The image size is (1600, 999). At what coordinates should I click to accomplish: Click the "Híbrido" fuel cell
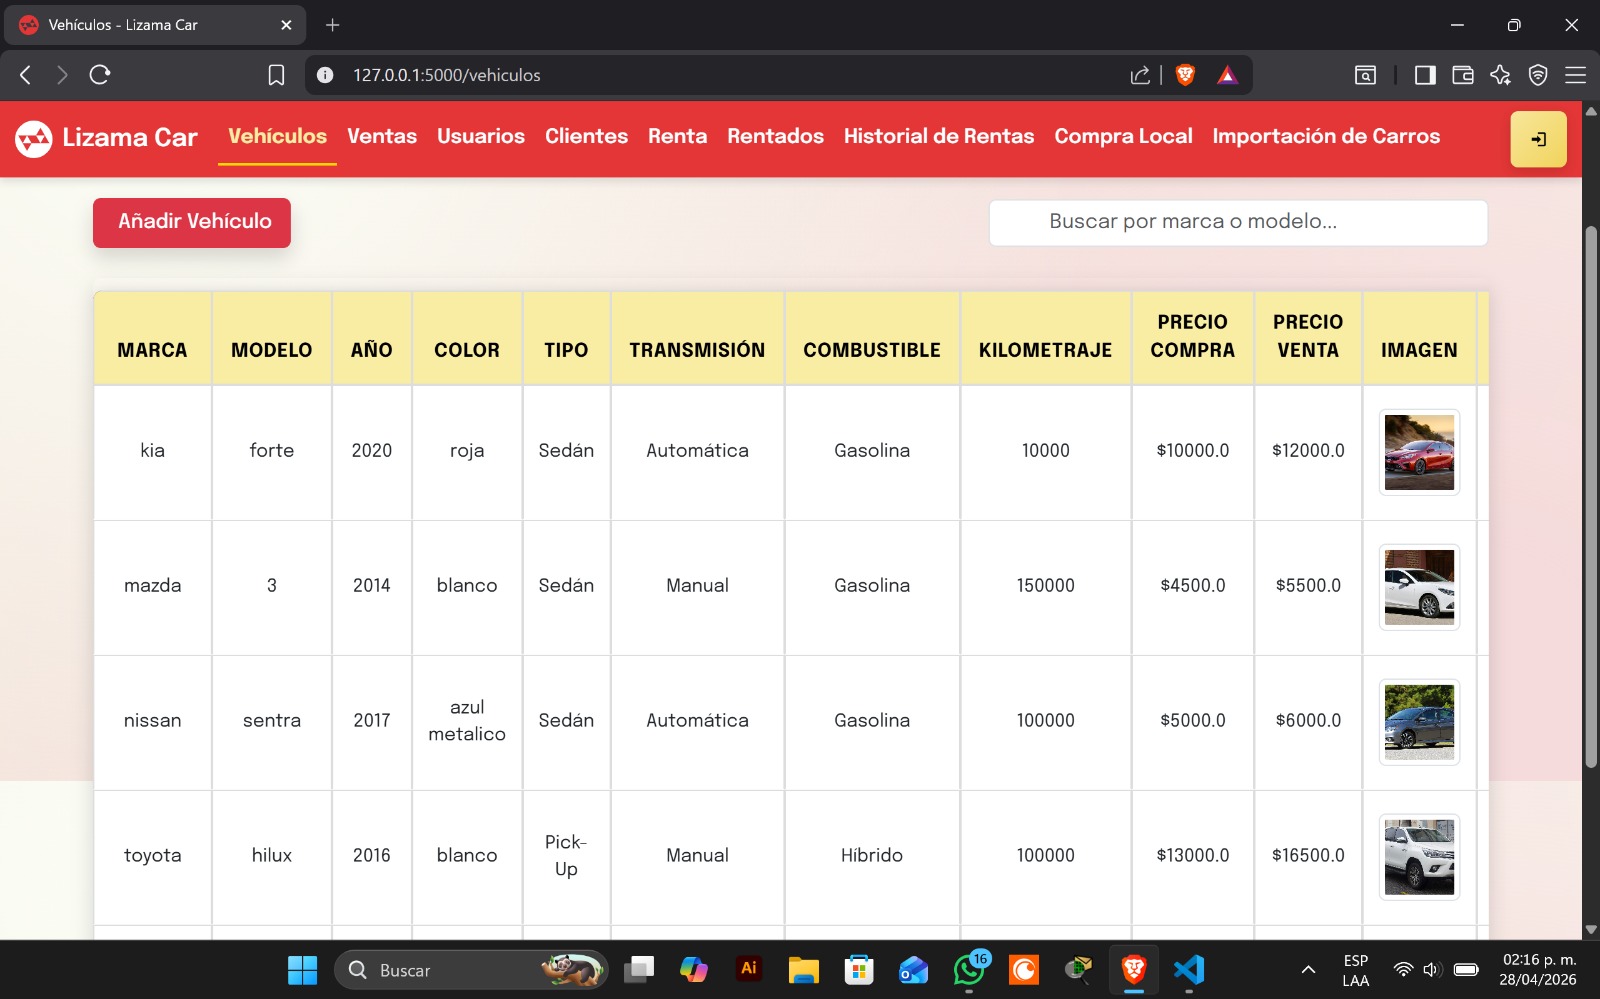click(872, 856)
